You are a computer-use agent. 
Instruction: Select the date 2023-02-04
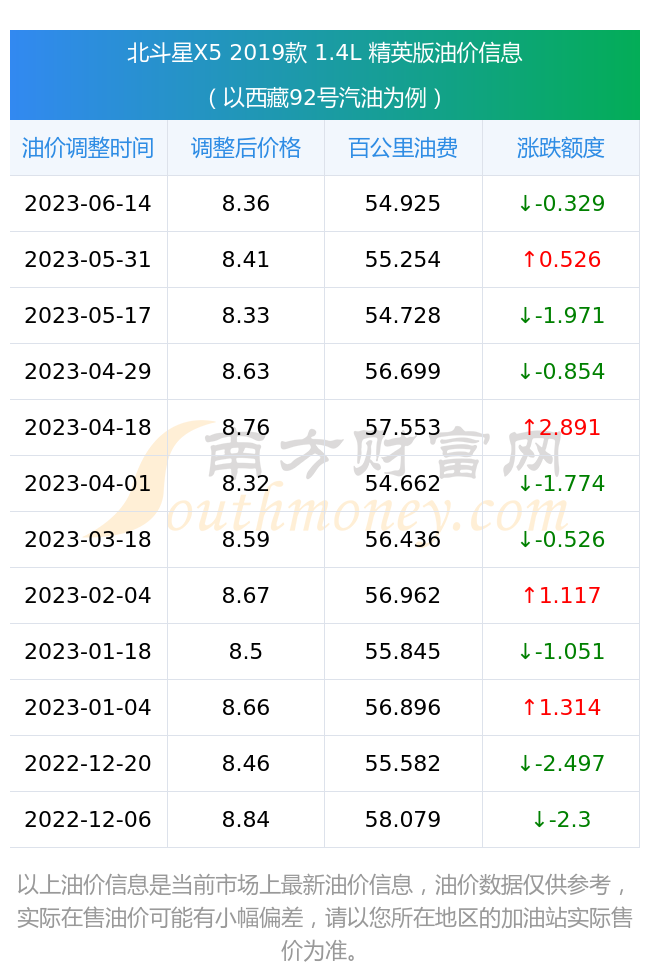click(88, 596)
